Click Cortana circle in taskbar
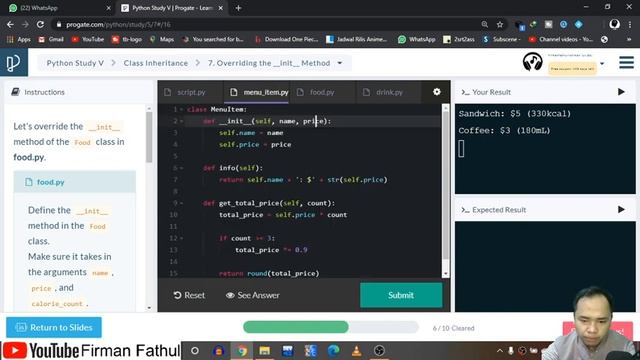This screenshot has width=640, height=360. pos(195,351)
